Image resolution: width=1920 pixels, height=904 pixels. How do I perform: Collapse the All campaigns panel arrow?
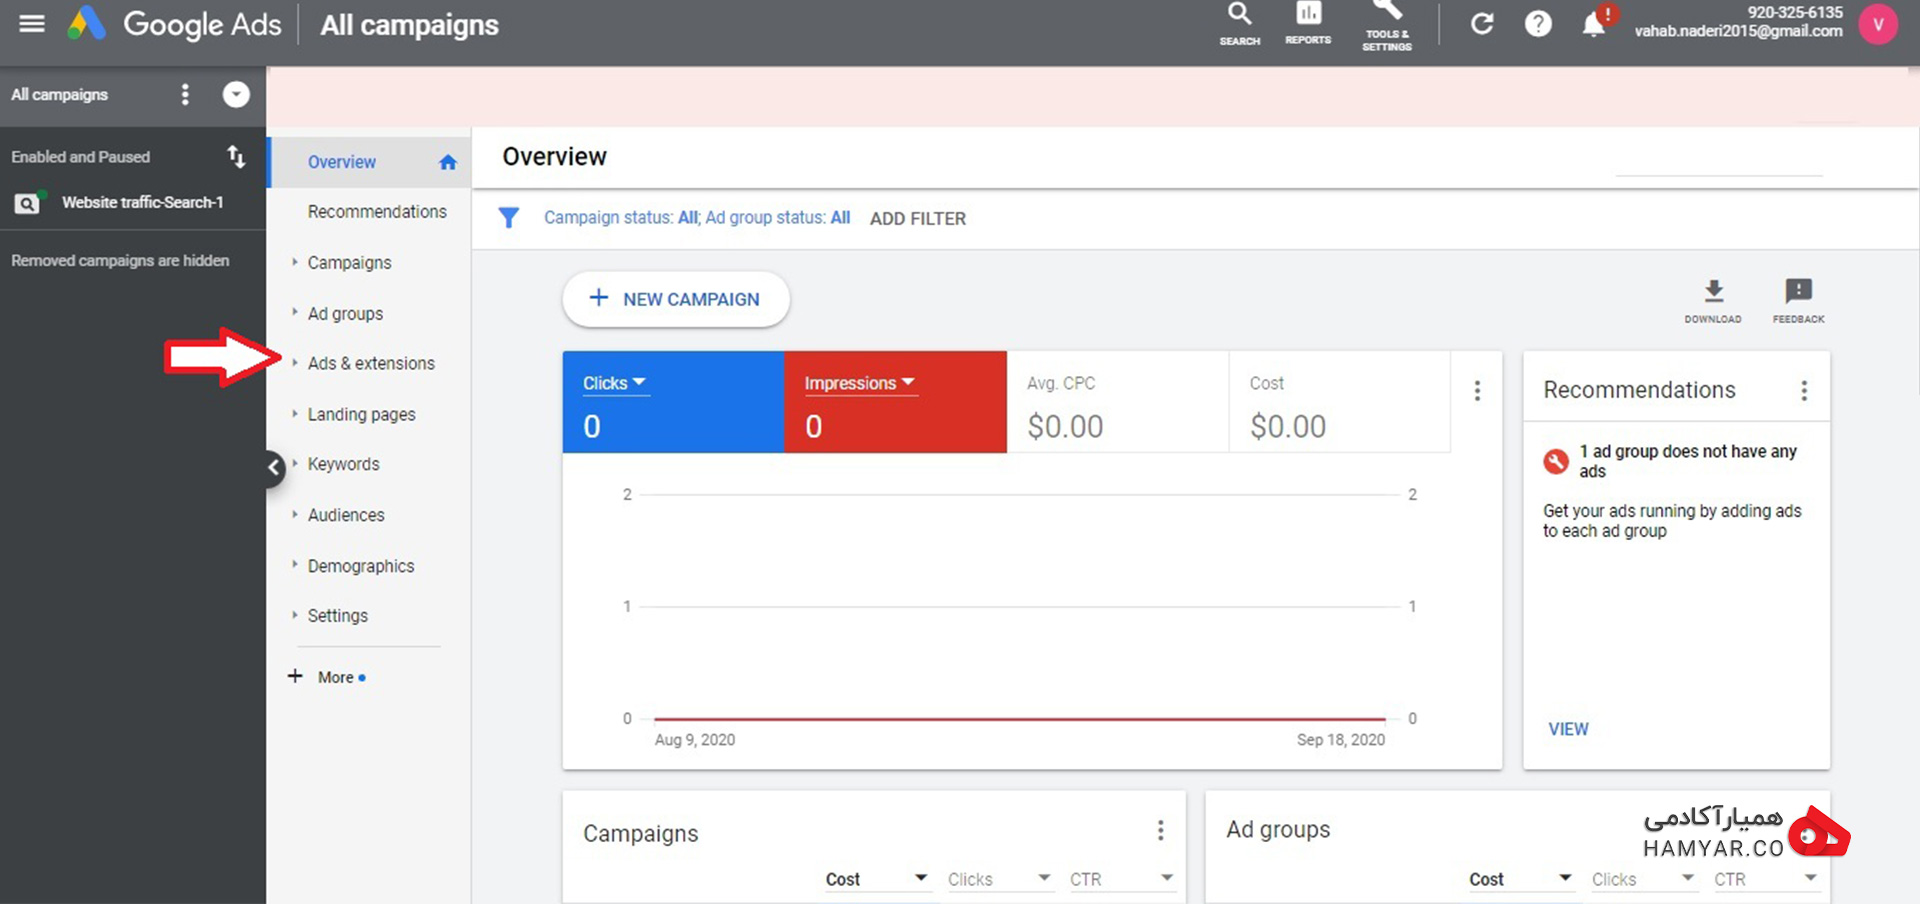pos(236,95)
